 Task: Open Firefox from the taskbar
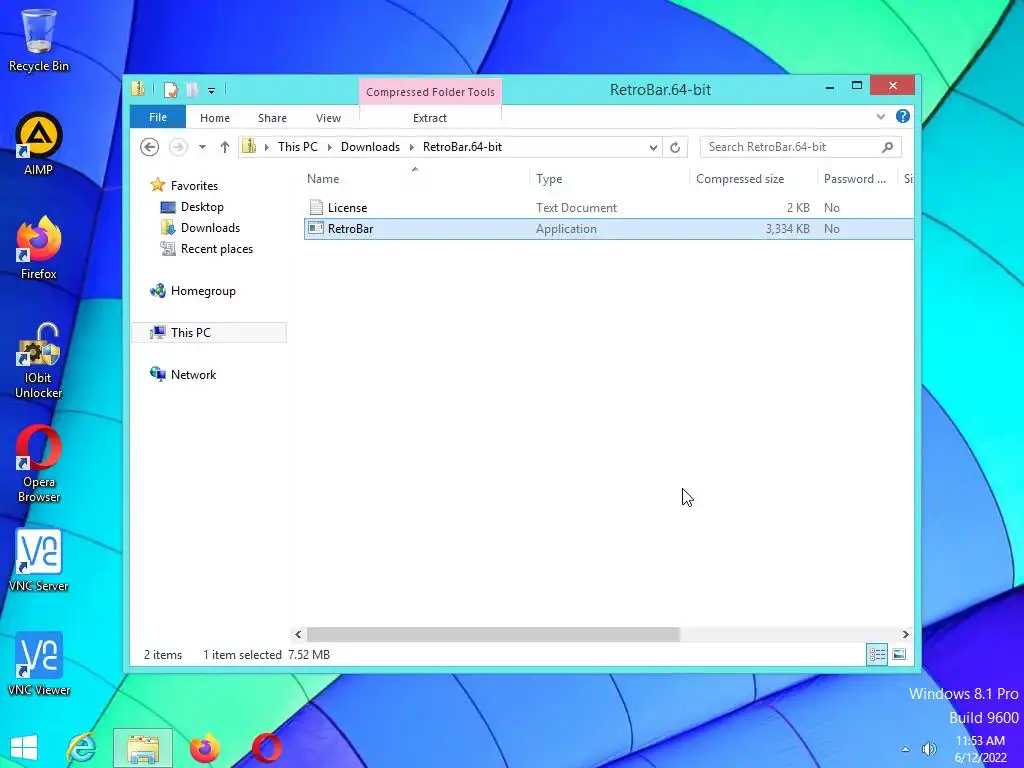(205, 748)
